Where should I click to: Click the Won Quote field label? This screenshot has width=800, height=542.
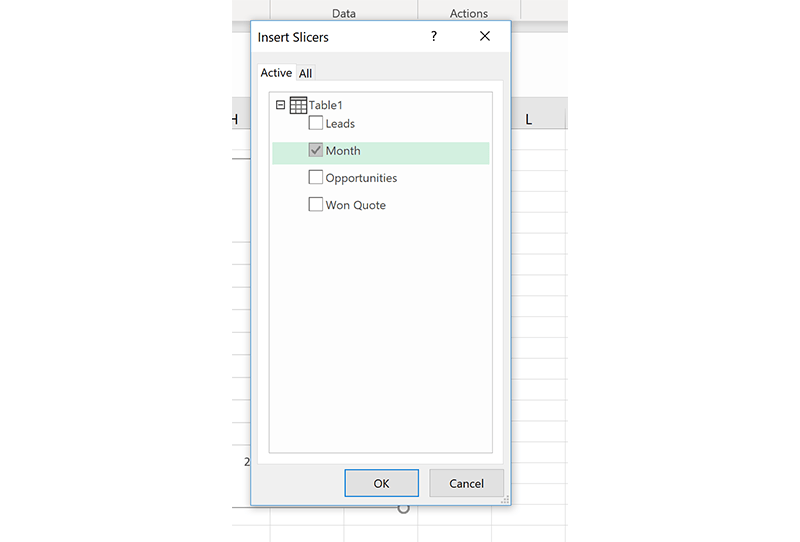(356, 205)
